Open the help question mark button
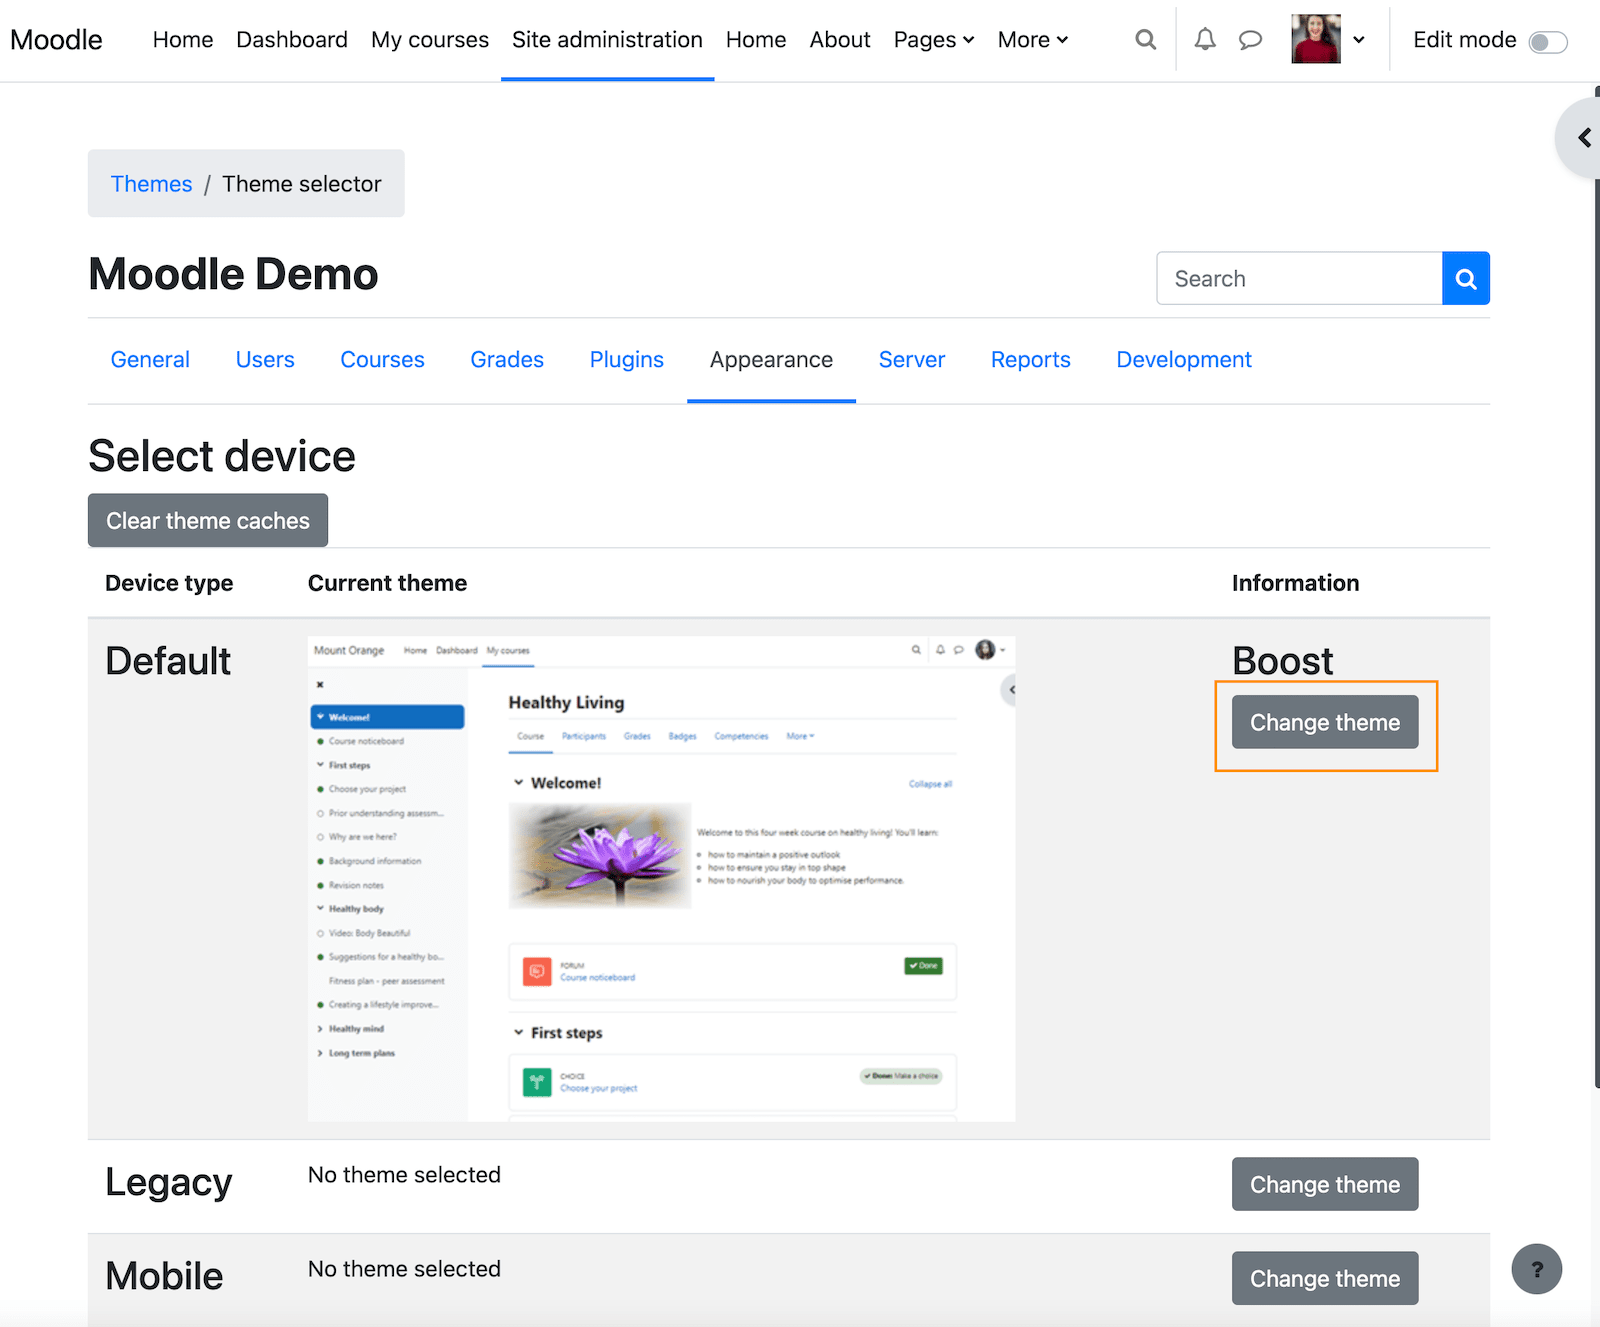The width and height of the screenshot is (1600, 1327). pyautogui.click(x=1537, y=1269)
